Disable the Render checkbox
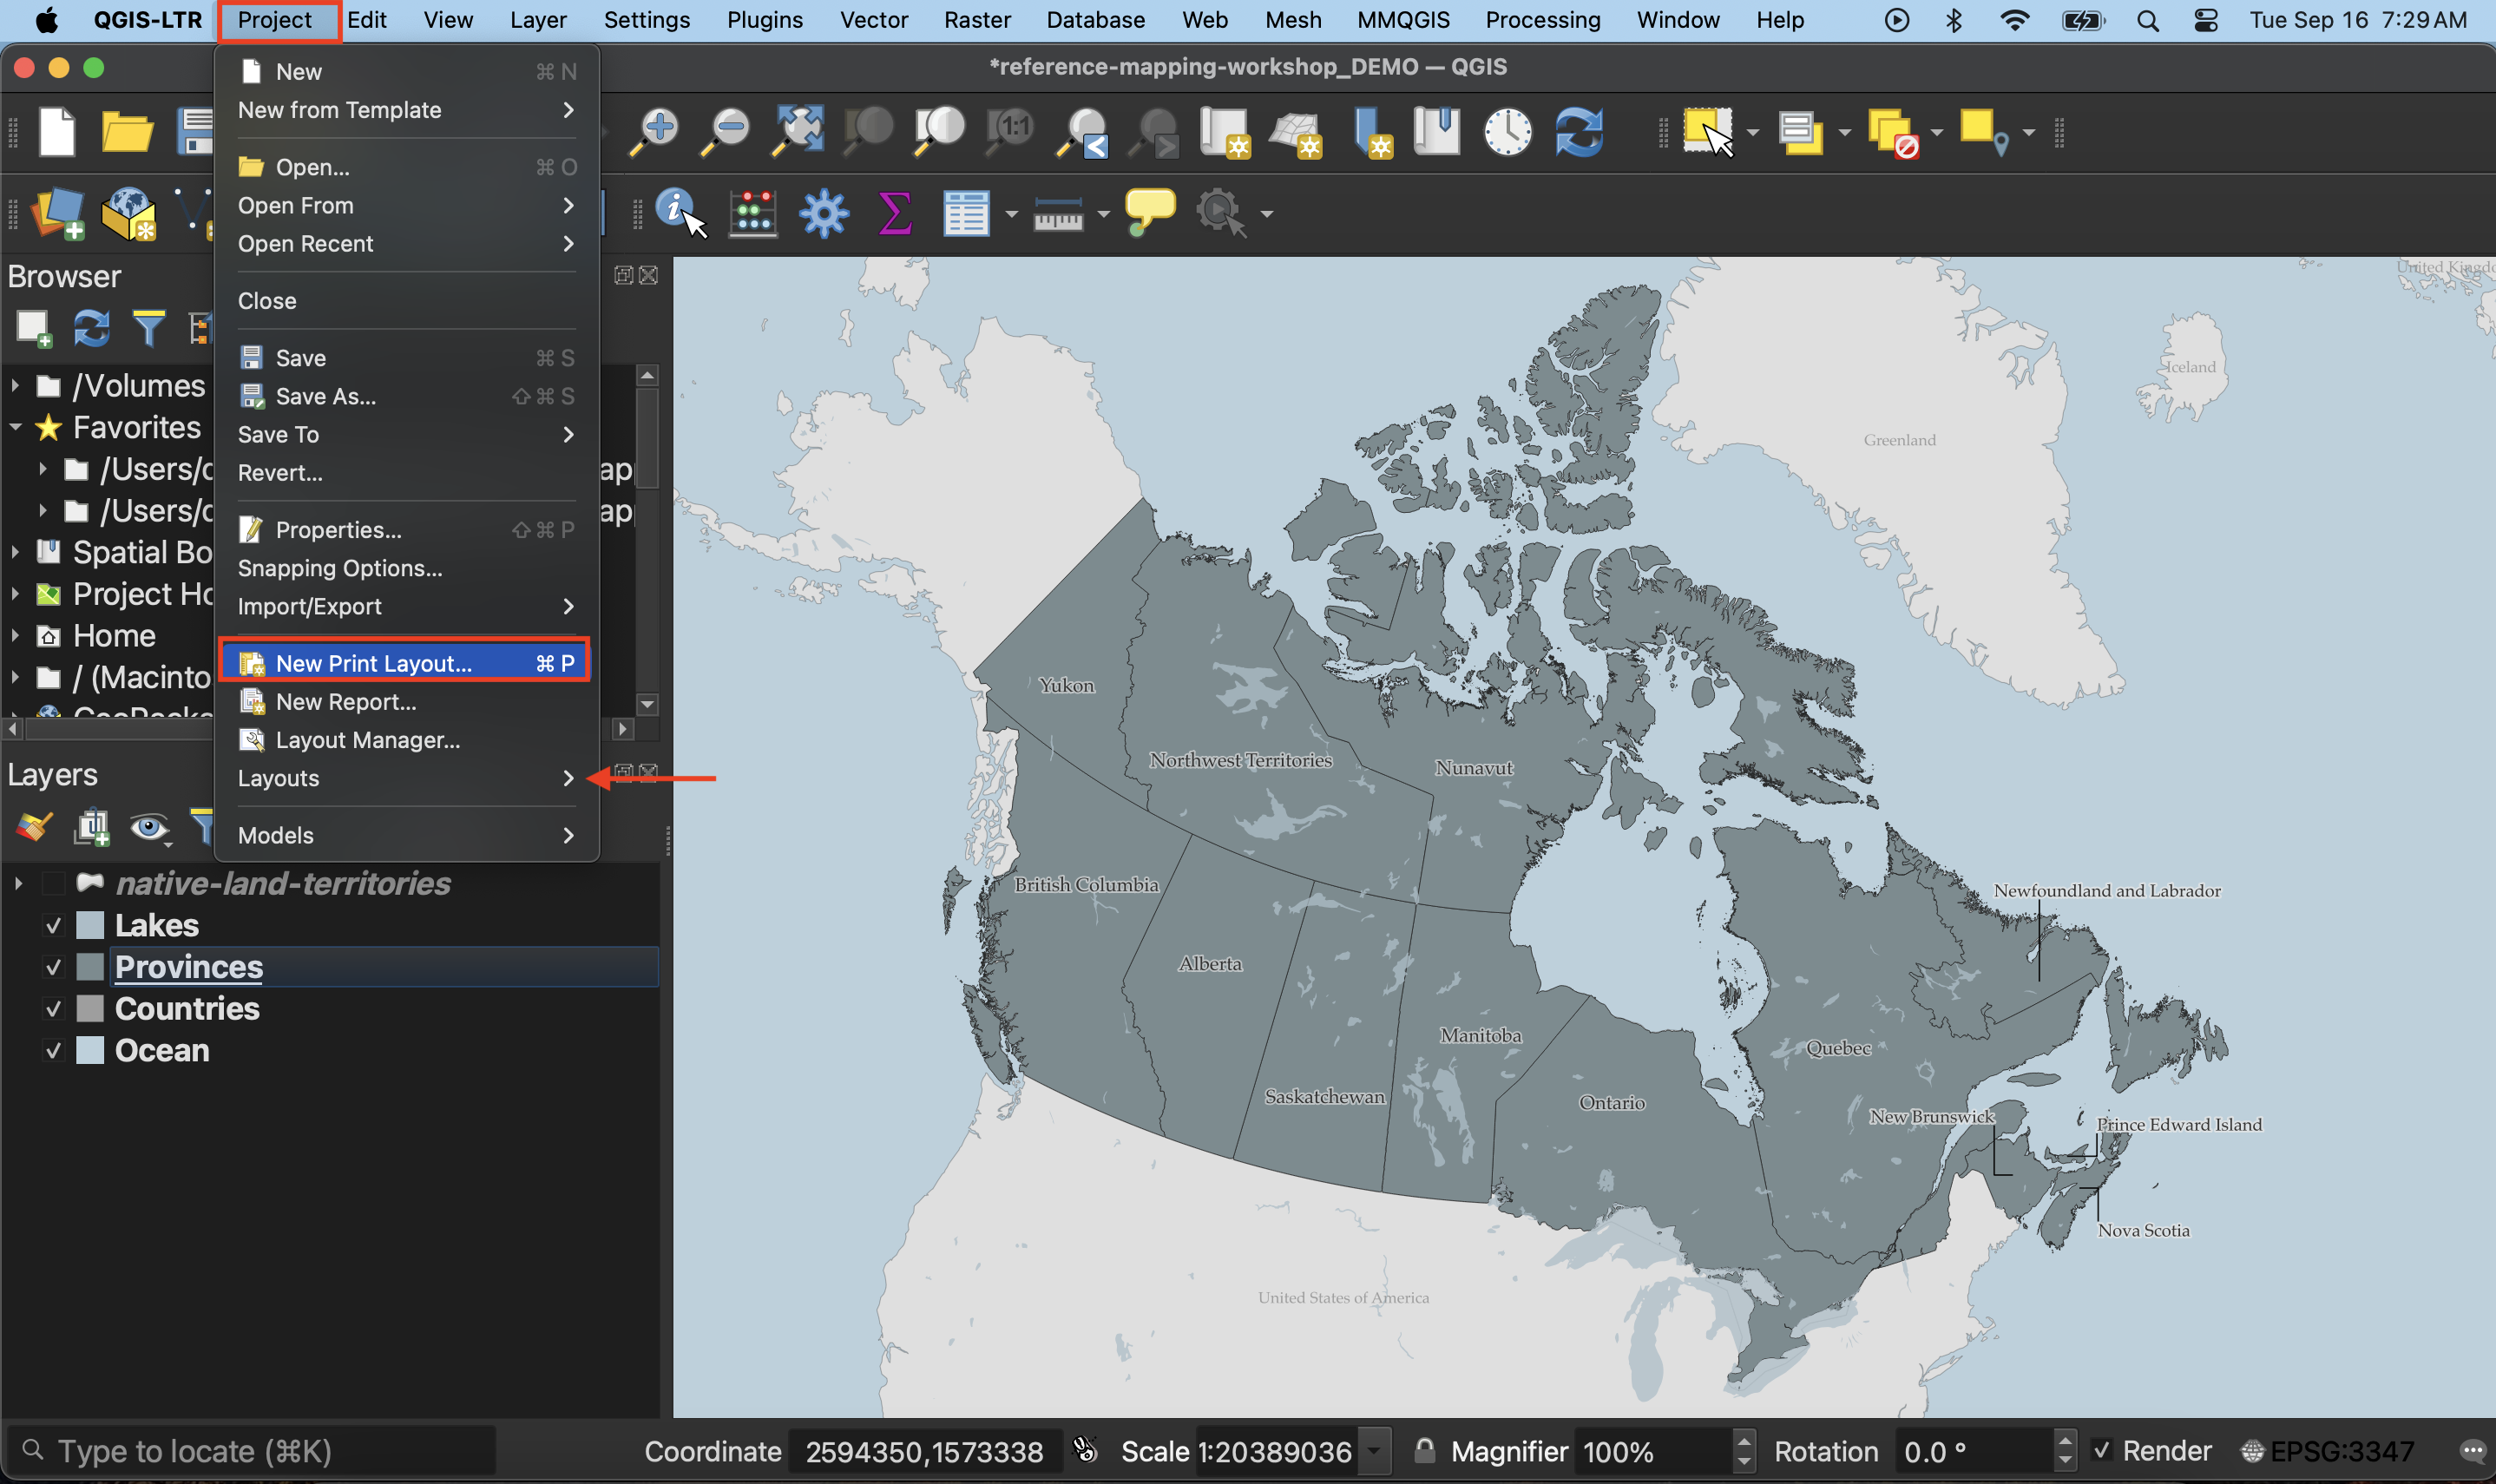Image resolution: width=2496 pixels, height=1484 pixels. point(2101,1451)
